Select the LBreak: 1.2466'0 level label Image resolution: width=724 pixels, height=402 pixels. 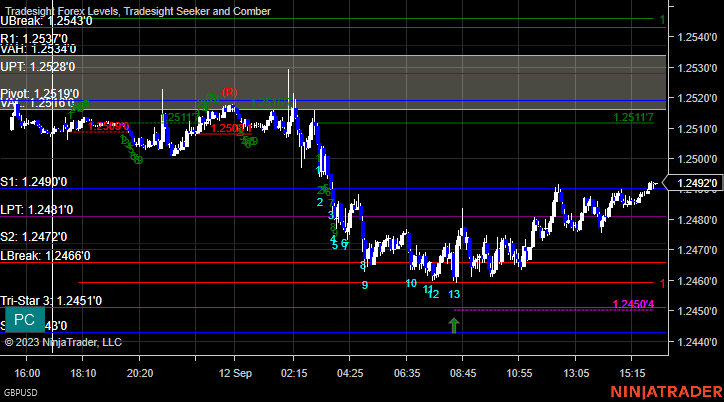[x=45, y=256]
